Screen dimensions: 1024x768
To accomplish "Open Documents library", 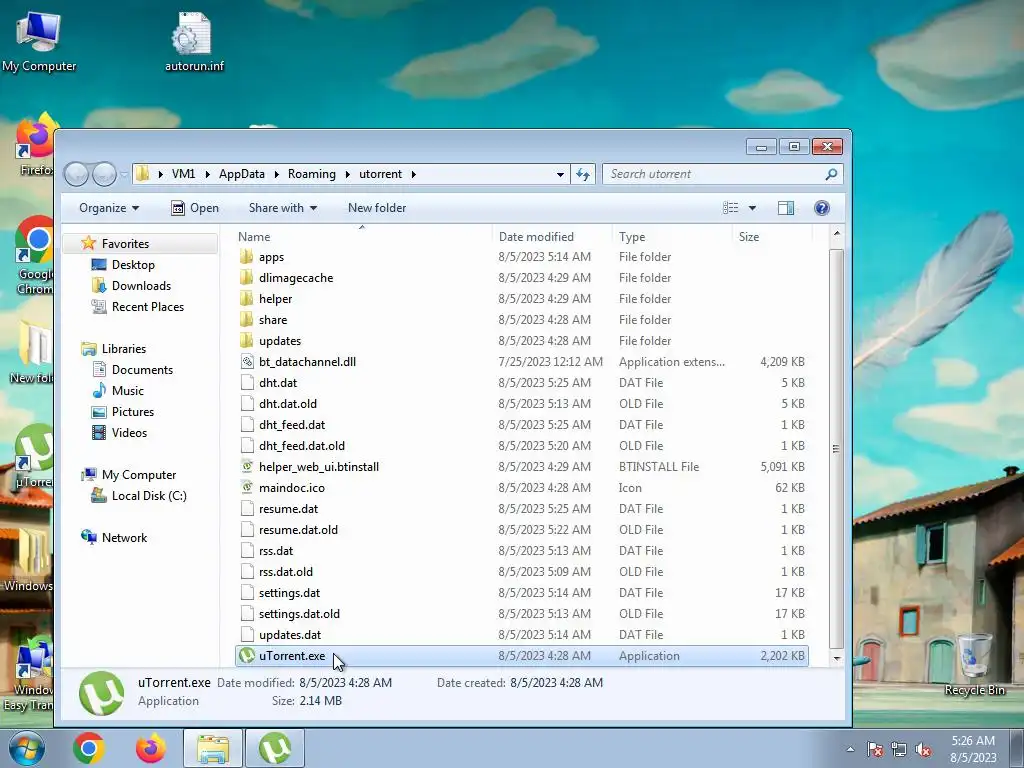I will 142,370.
